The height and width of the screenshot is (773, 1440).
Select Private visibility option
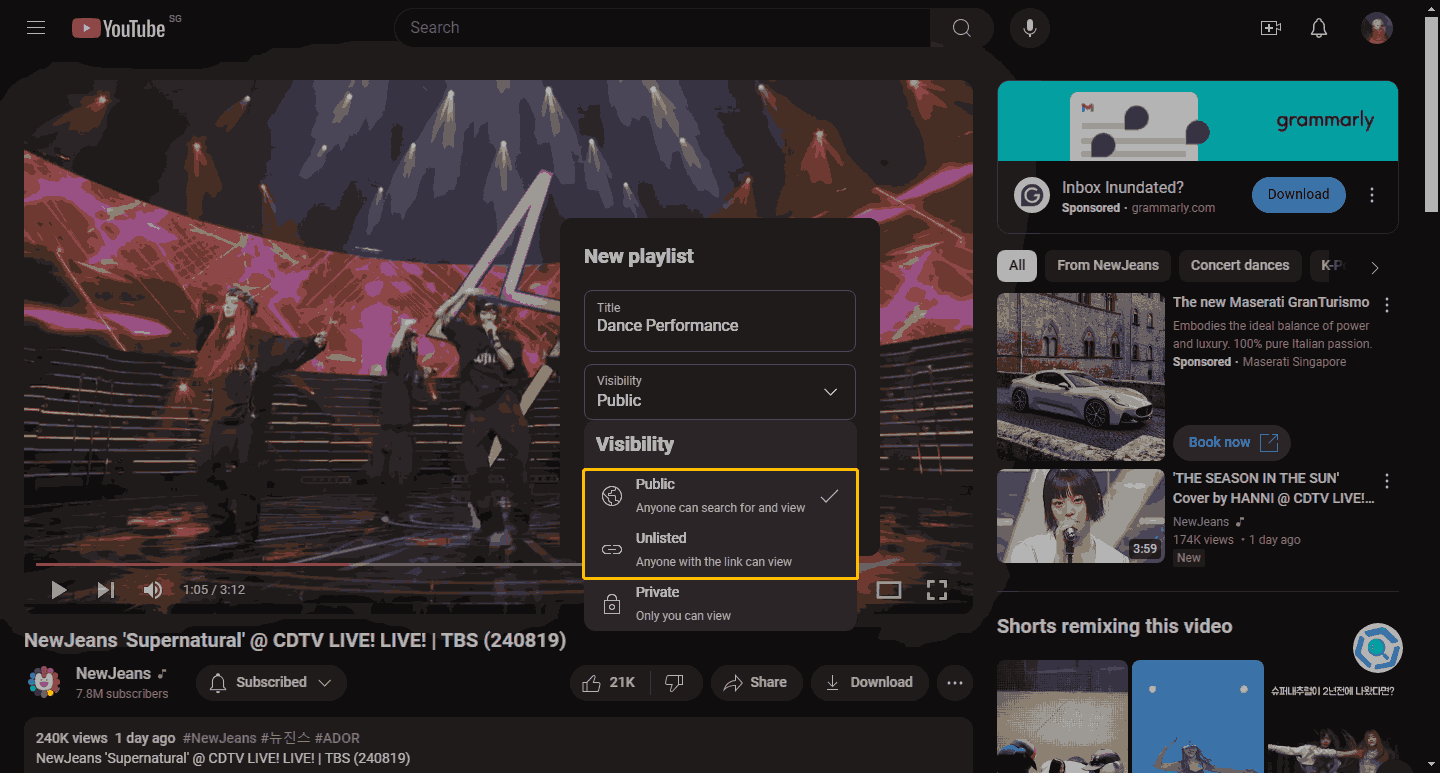720,604
